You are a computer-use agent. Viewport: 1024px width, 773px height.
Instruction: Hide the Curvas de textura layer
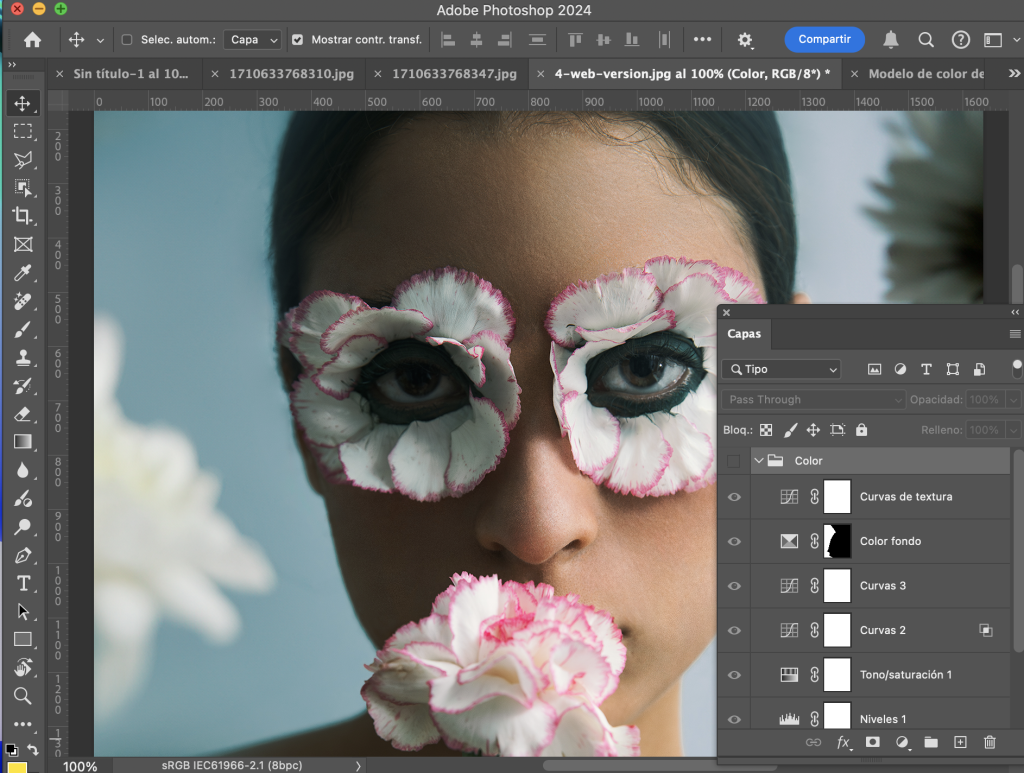pos(735,497)
